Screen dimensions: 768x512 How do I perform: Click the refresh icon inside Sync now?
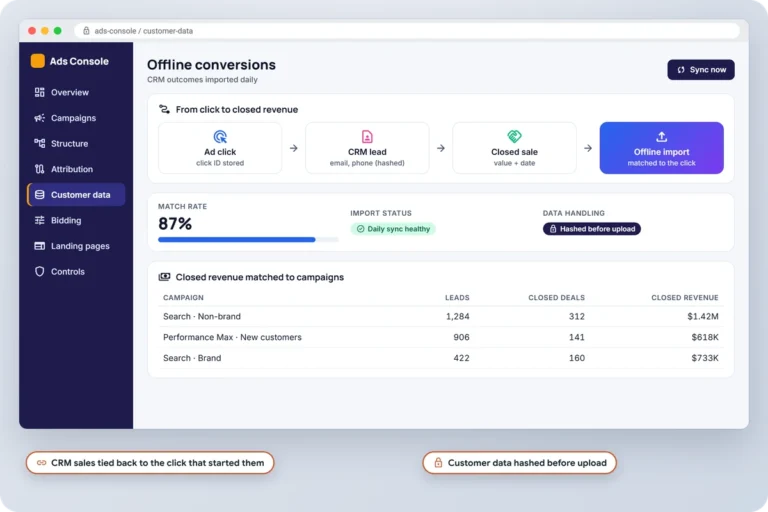(x=681, y=70)
